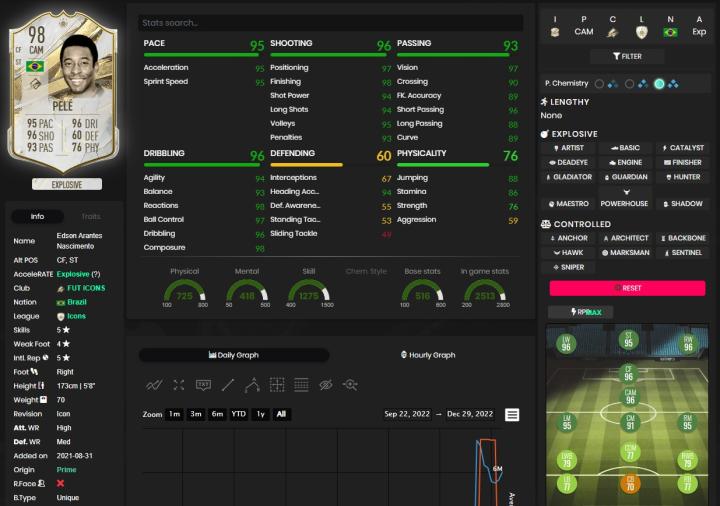Click the text annotation icon in chart toolbar

coord(203,385)
